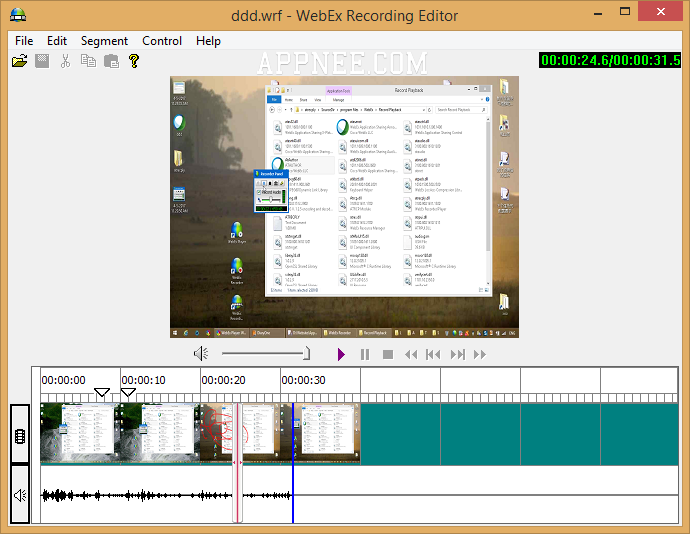Image resolution: width=690 pixels, height=534 pixels.
Task: Minimize the WebEx Recording Editor window
Action: 598,13
